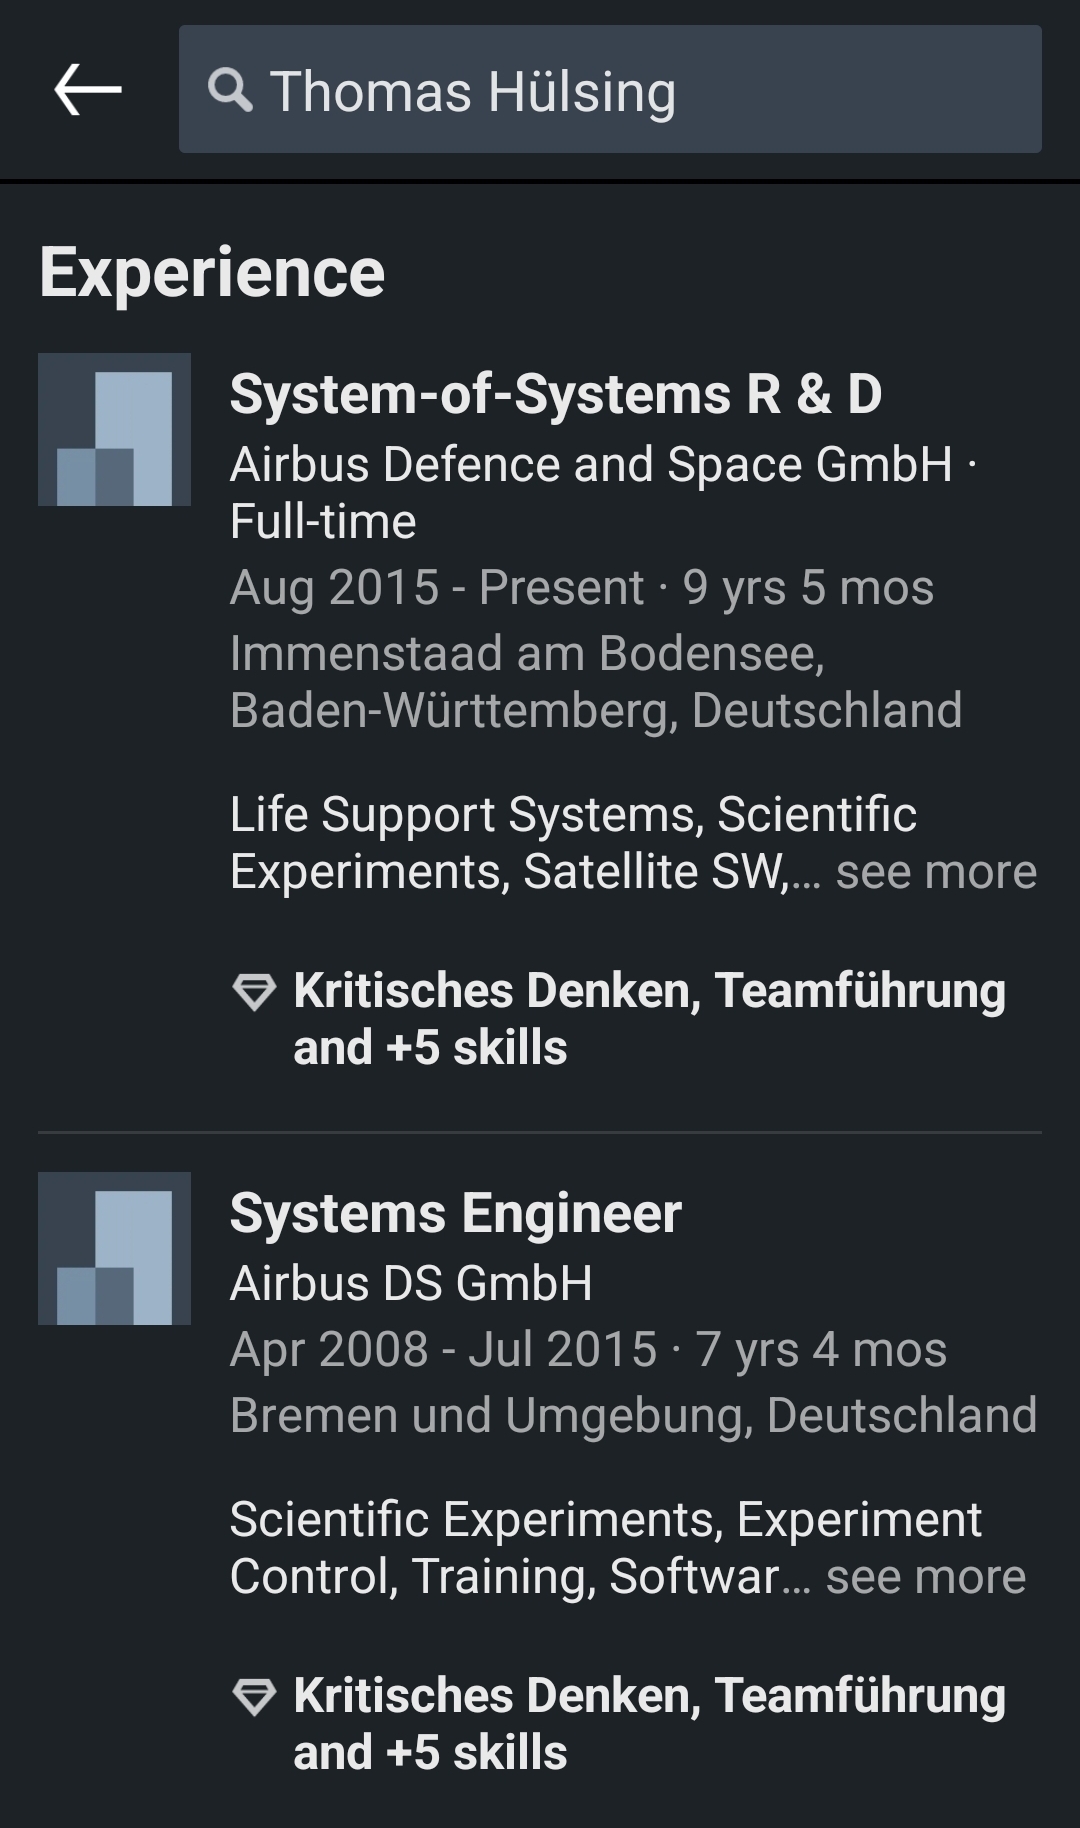1080x1828 pixels.
Task: Select Airbus Defence and Space GmbH company name
Action: (591, 465)
